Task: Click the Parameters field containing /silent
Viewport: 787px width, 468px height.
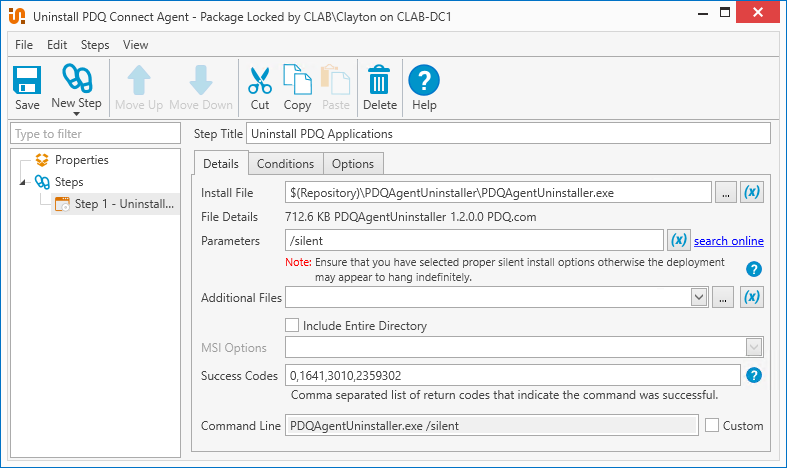Action: coord(474,240)
